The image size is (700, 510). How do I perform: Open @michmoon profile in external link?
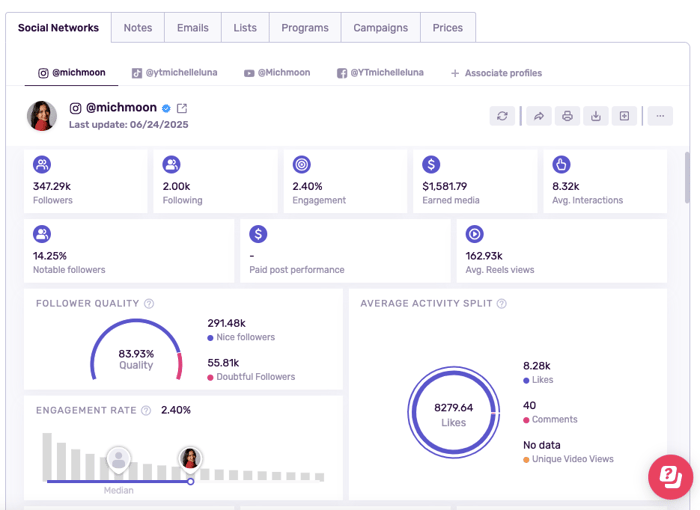point(182,108)
